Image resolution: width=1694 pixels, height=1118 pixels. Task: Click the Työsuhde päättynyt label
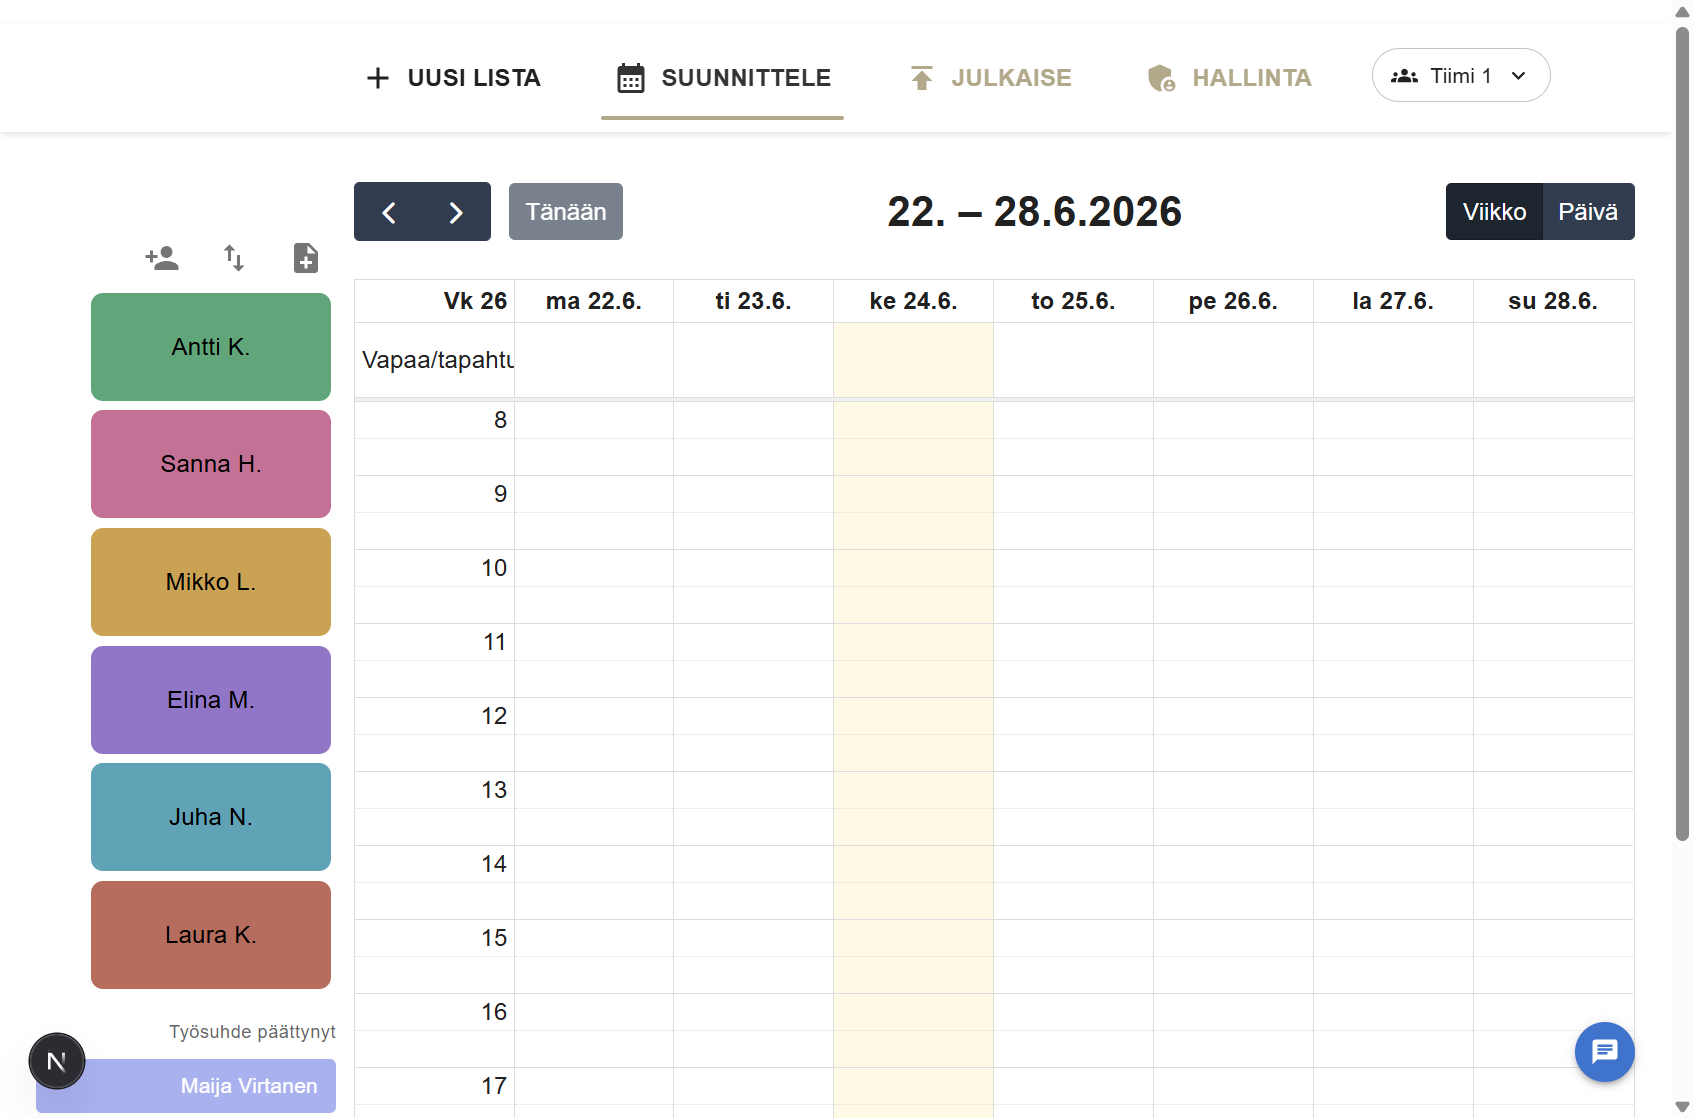pyautogui.click(x=252, y=1032)
